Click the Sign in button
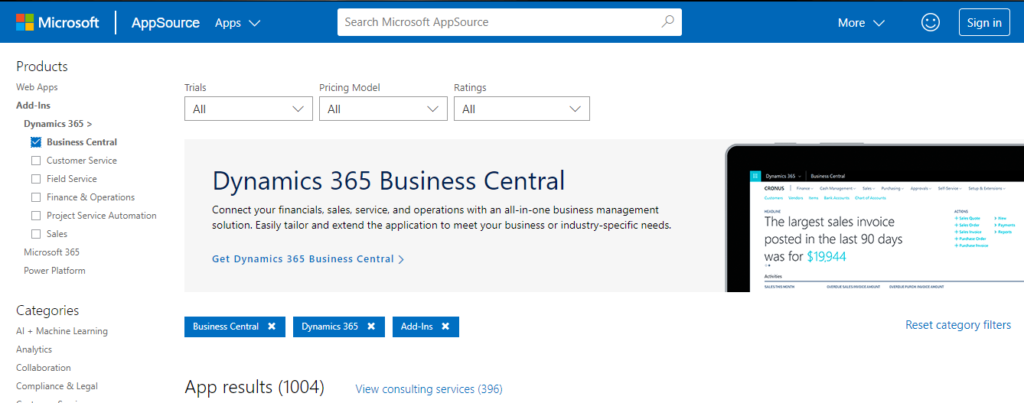Image resolution: width=1024 pixels, height=403 pixels. (x=983, y=22)
